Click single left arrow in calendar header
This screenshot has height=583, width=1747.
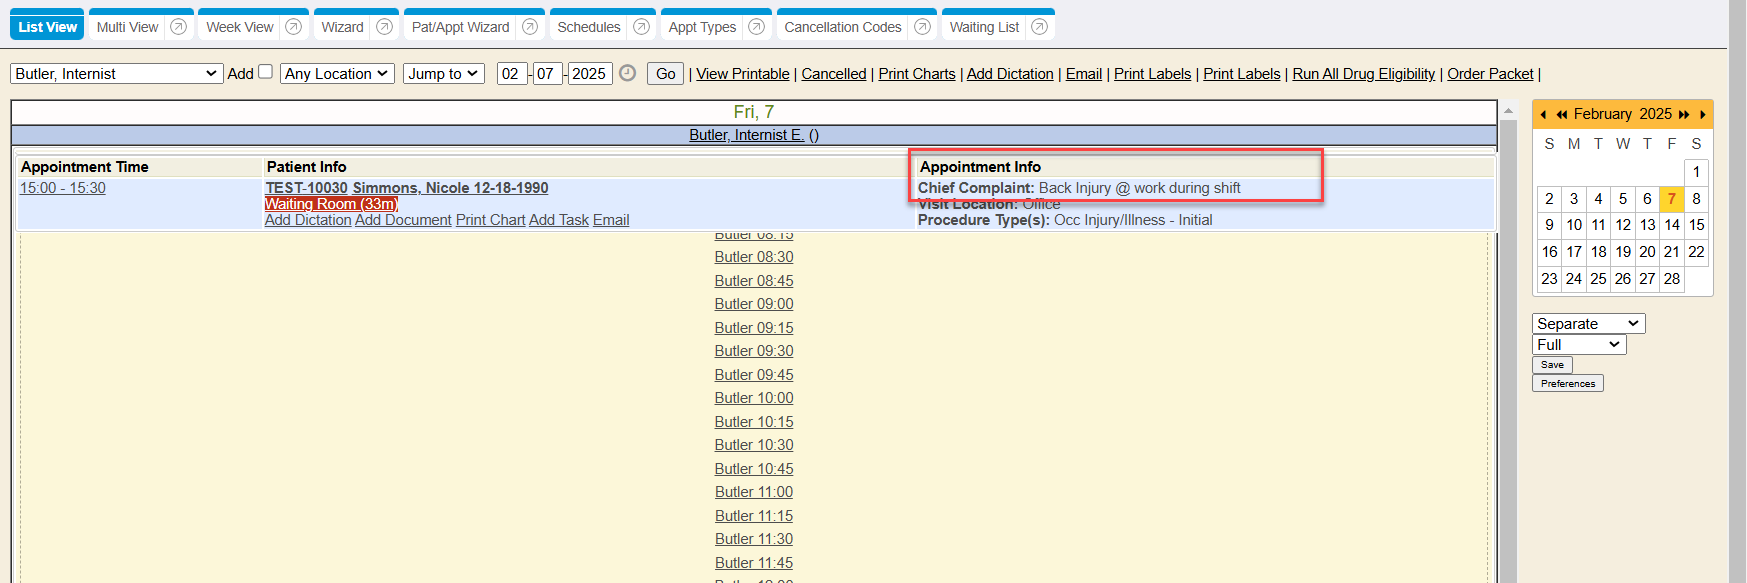point(1543,115)
